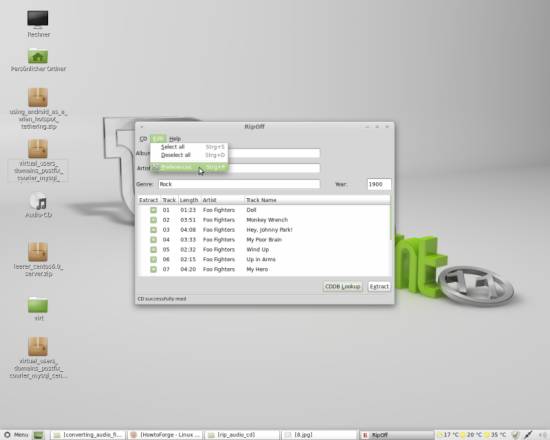Select track name Hey, Johnny Park!
Screen dimensions: 550x440
click(269, 229)
